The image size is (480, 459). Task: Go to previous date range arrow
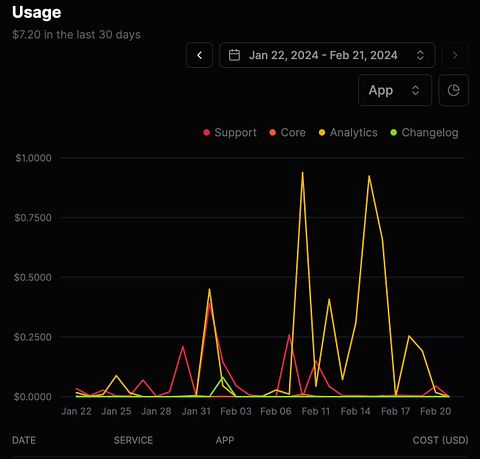pos(199,55)
